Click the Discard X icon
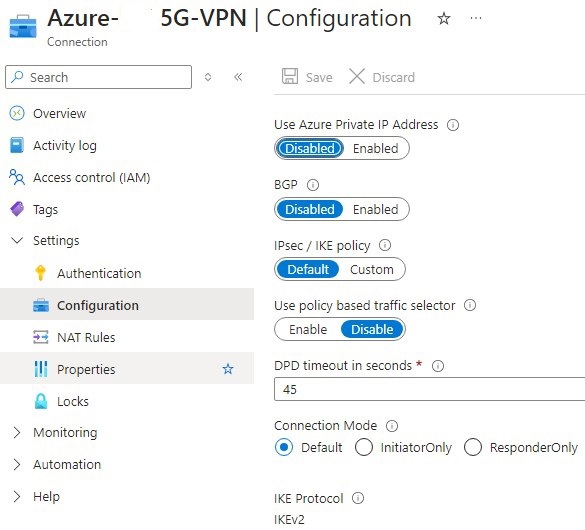Viewport: 585px width, 530px height. 357,76
